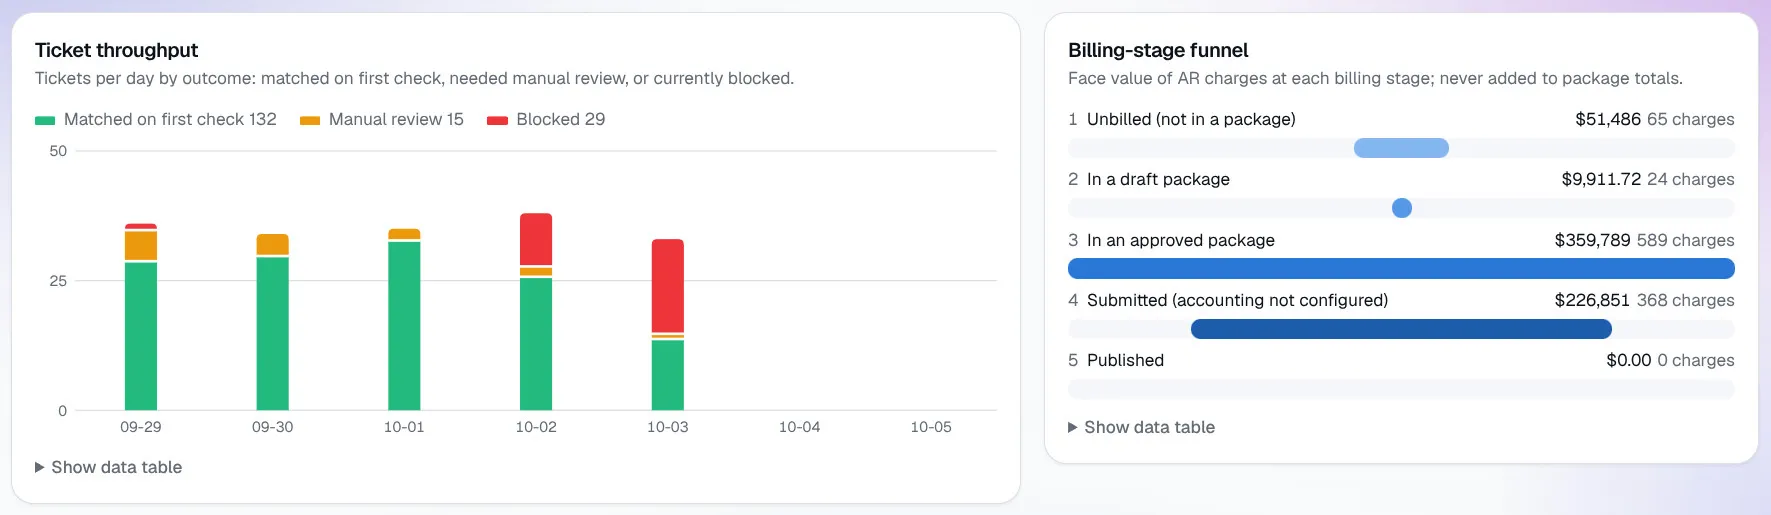This screenshot has height=515, width=1771.
Task: Click the 24 charges count
Action: click(x=1691, y=179)
